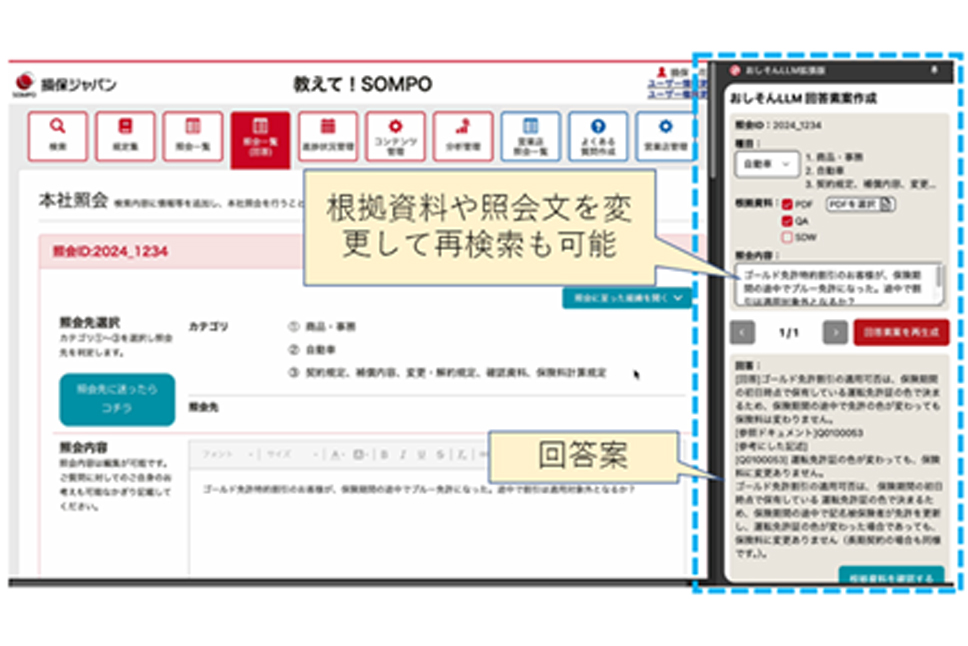Open the 規定集 rulebook navigation button
Screen dimensions: 968x646
(x=125, y=136)
